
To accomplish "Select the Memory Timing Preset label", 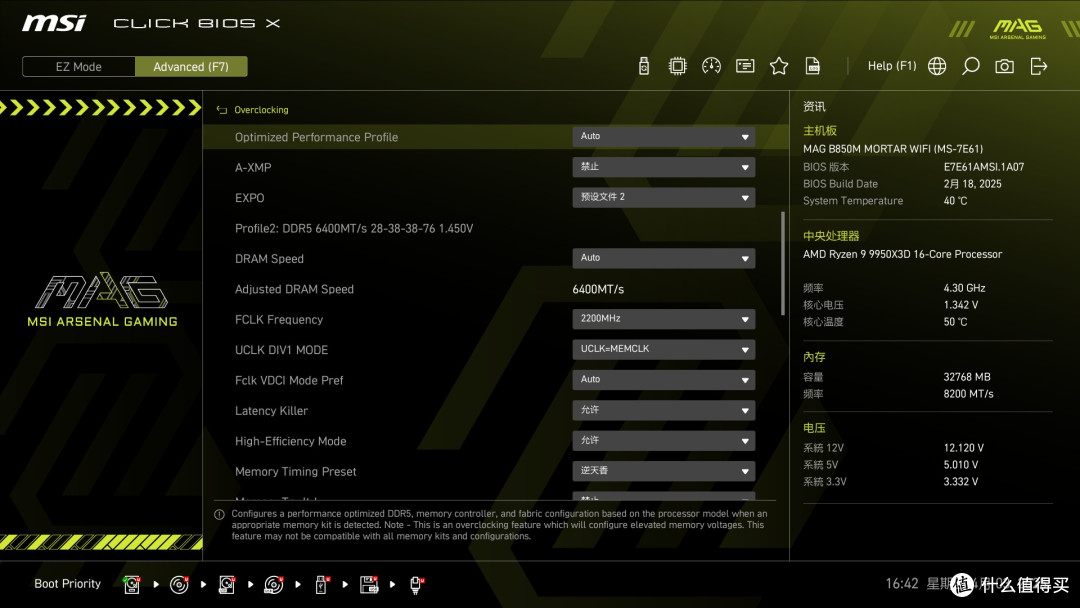I will point(295,472).
